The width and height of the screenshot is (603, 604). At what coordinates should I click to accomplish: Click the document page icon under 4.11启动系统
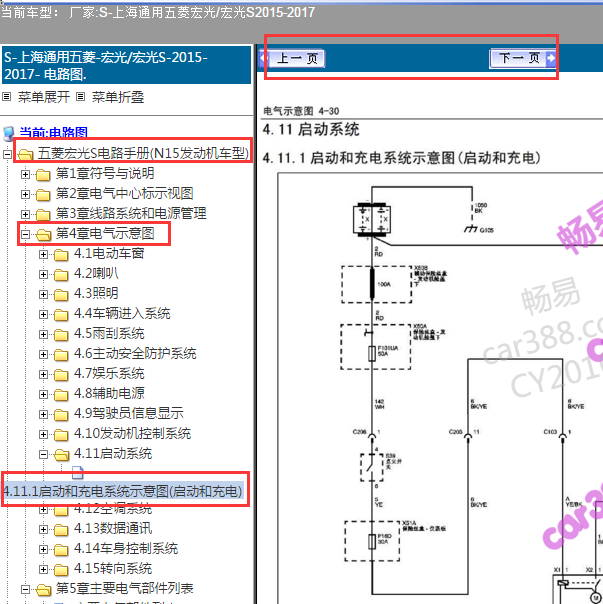[x=77, y=473]
